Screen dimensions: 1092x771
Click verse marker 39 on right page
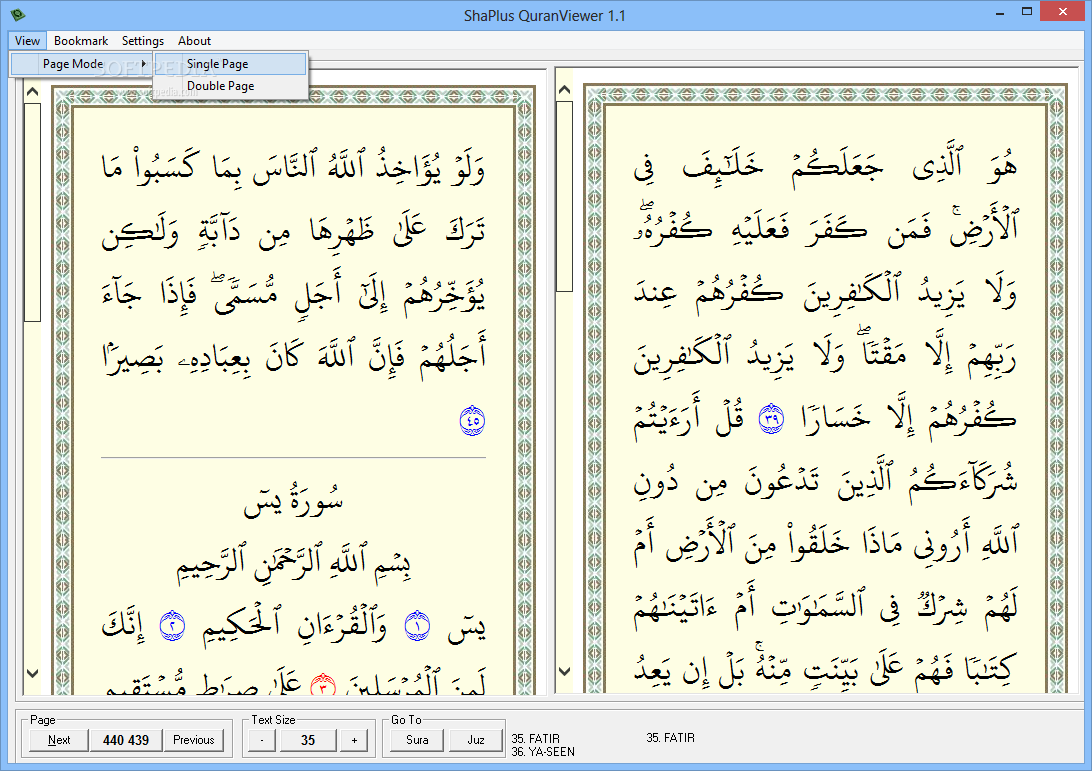[x=771, y=419]
